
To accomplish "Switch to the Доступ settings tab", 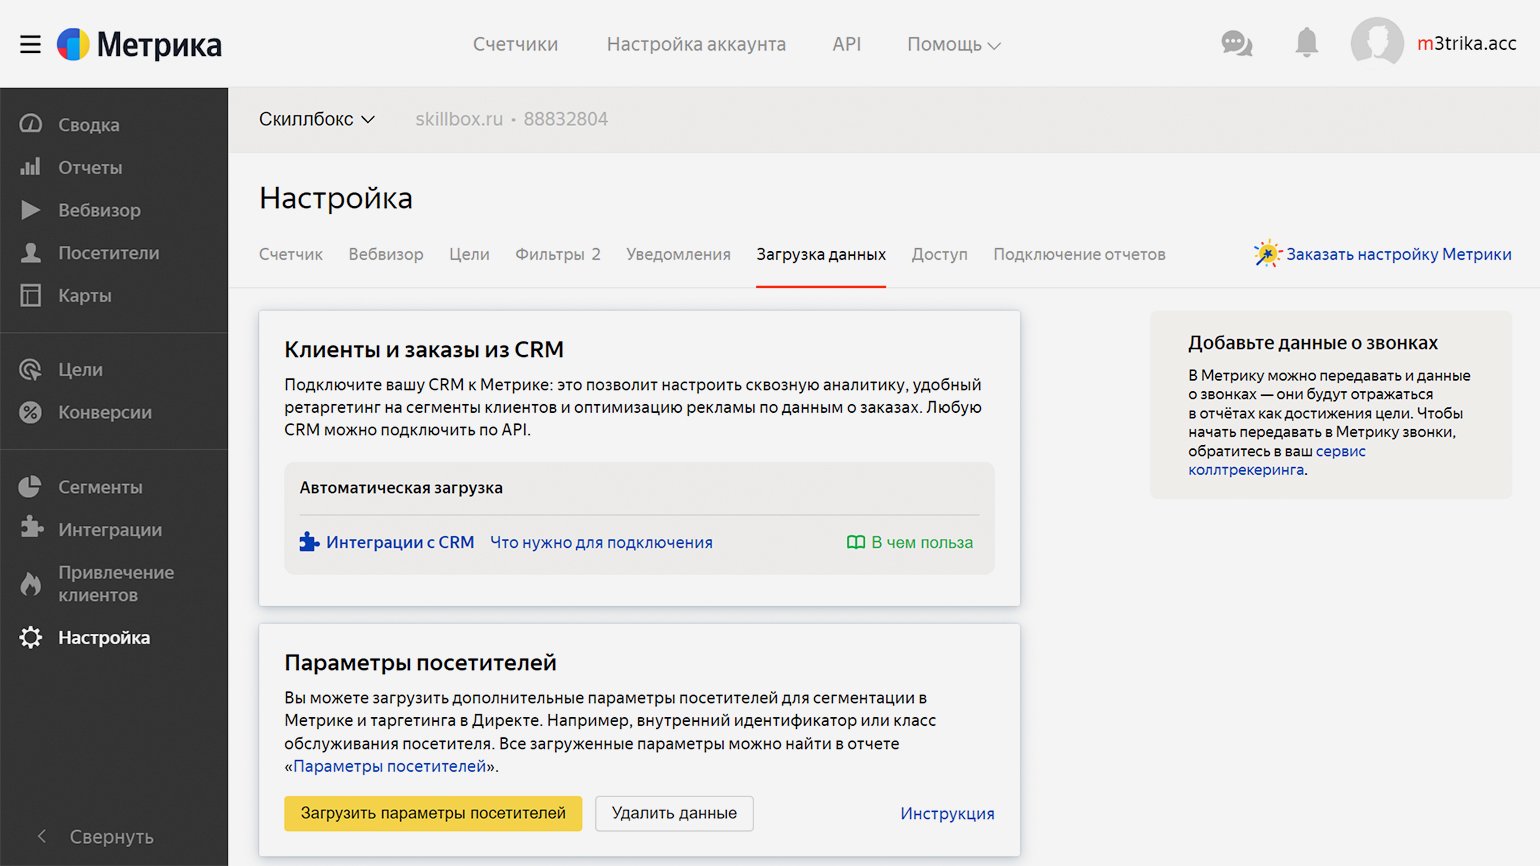I will (939, 254).
